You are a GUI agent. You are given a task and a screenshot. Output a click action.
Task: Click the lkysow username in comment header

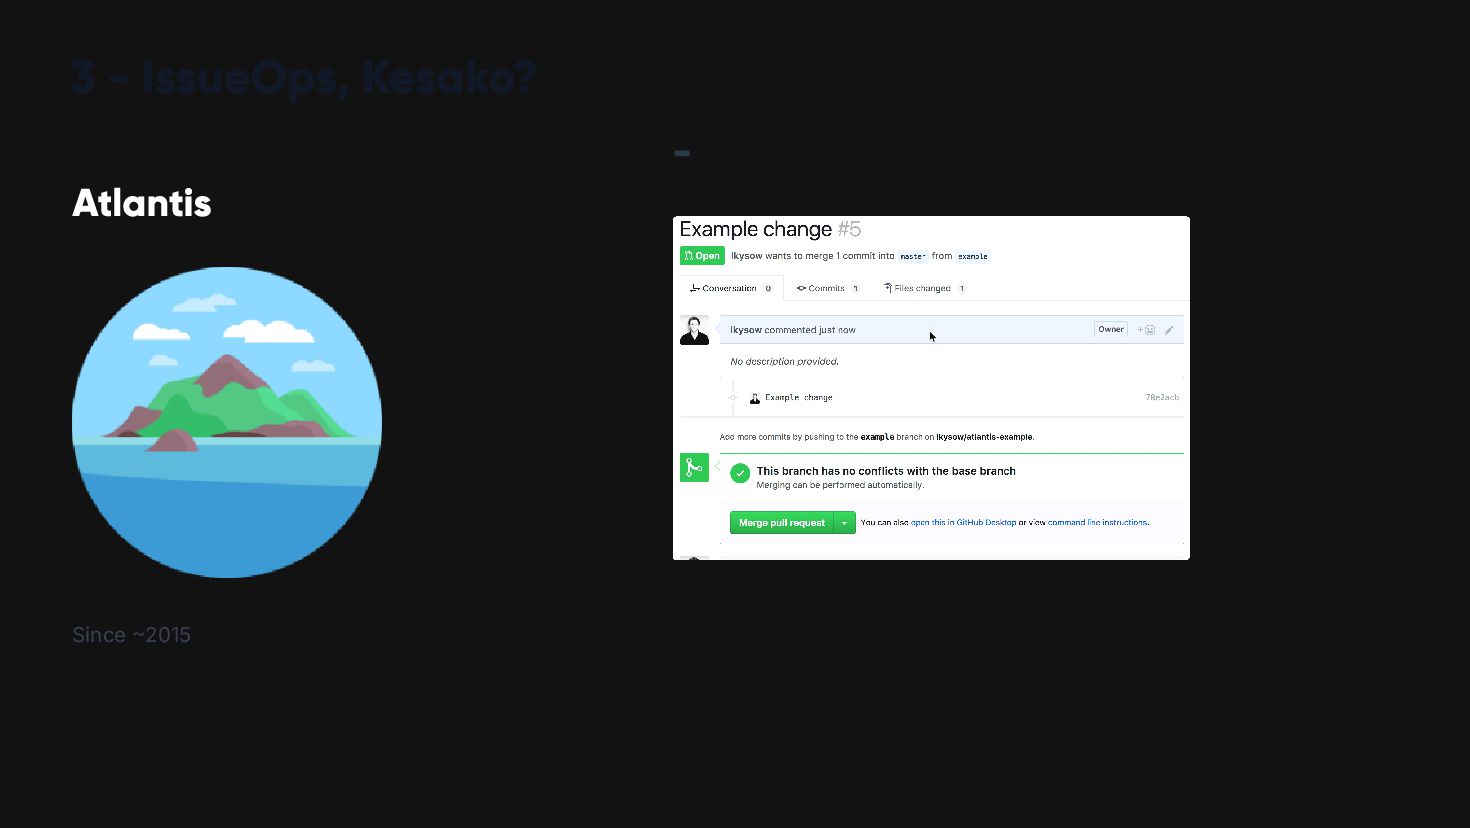click(x=746, y=330)
